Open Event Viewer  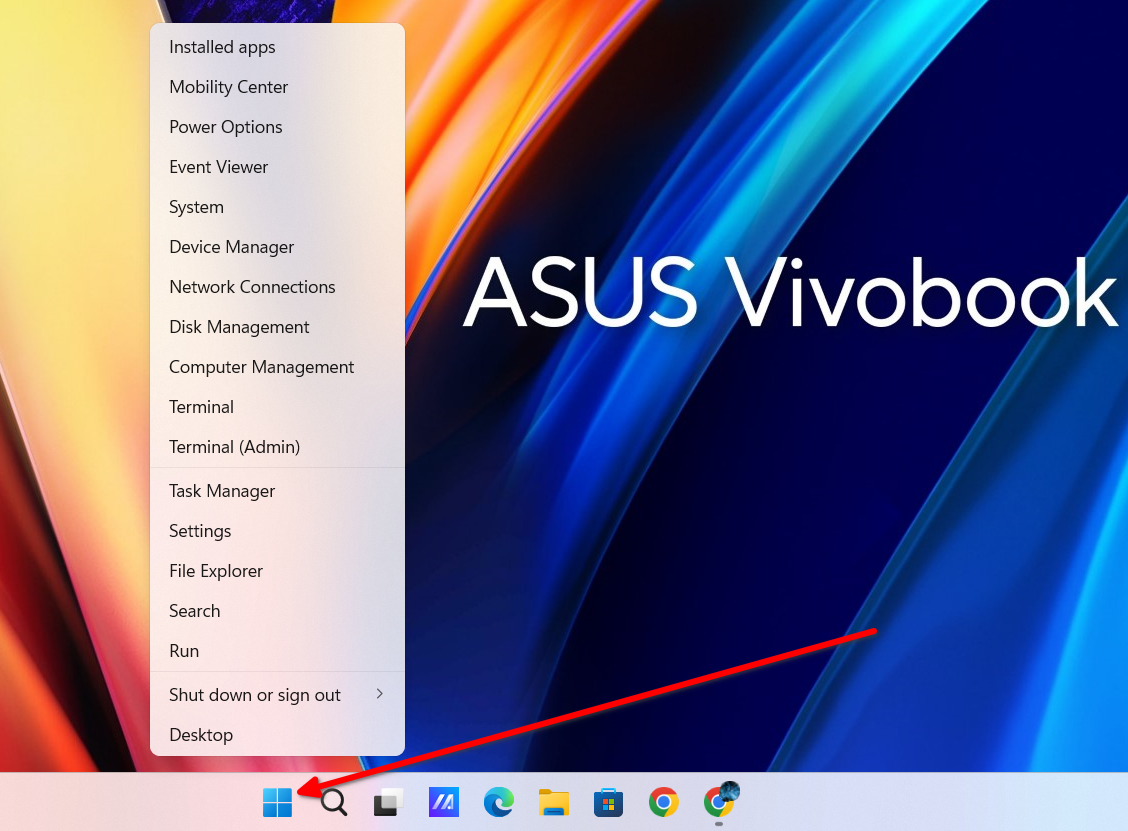click(277, 167)
